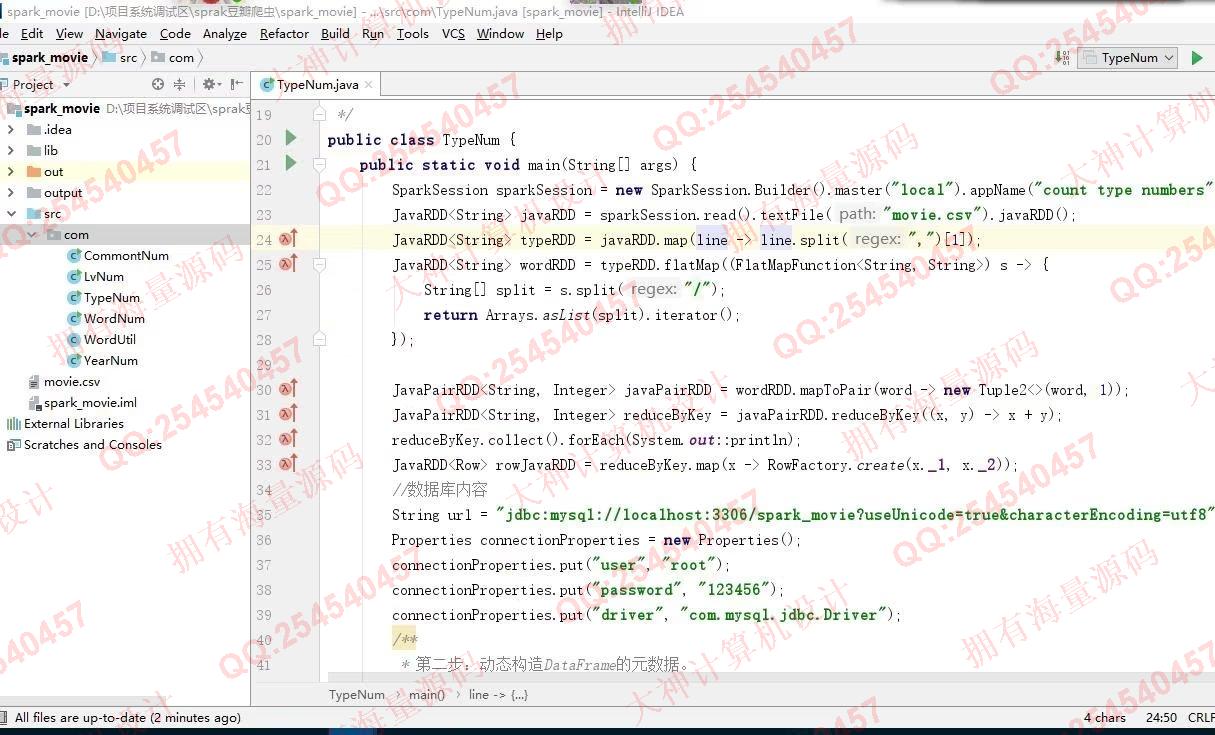Select the movie.csv file
This screenshot has width=1215, height=735.
tap(63, 381)
